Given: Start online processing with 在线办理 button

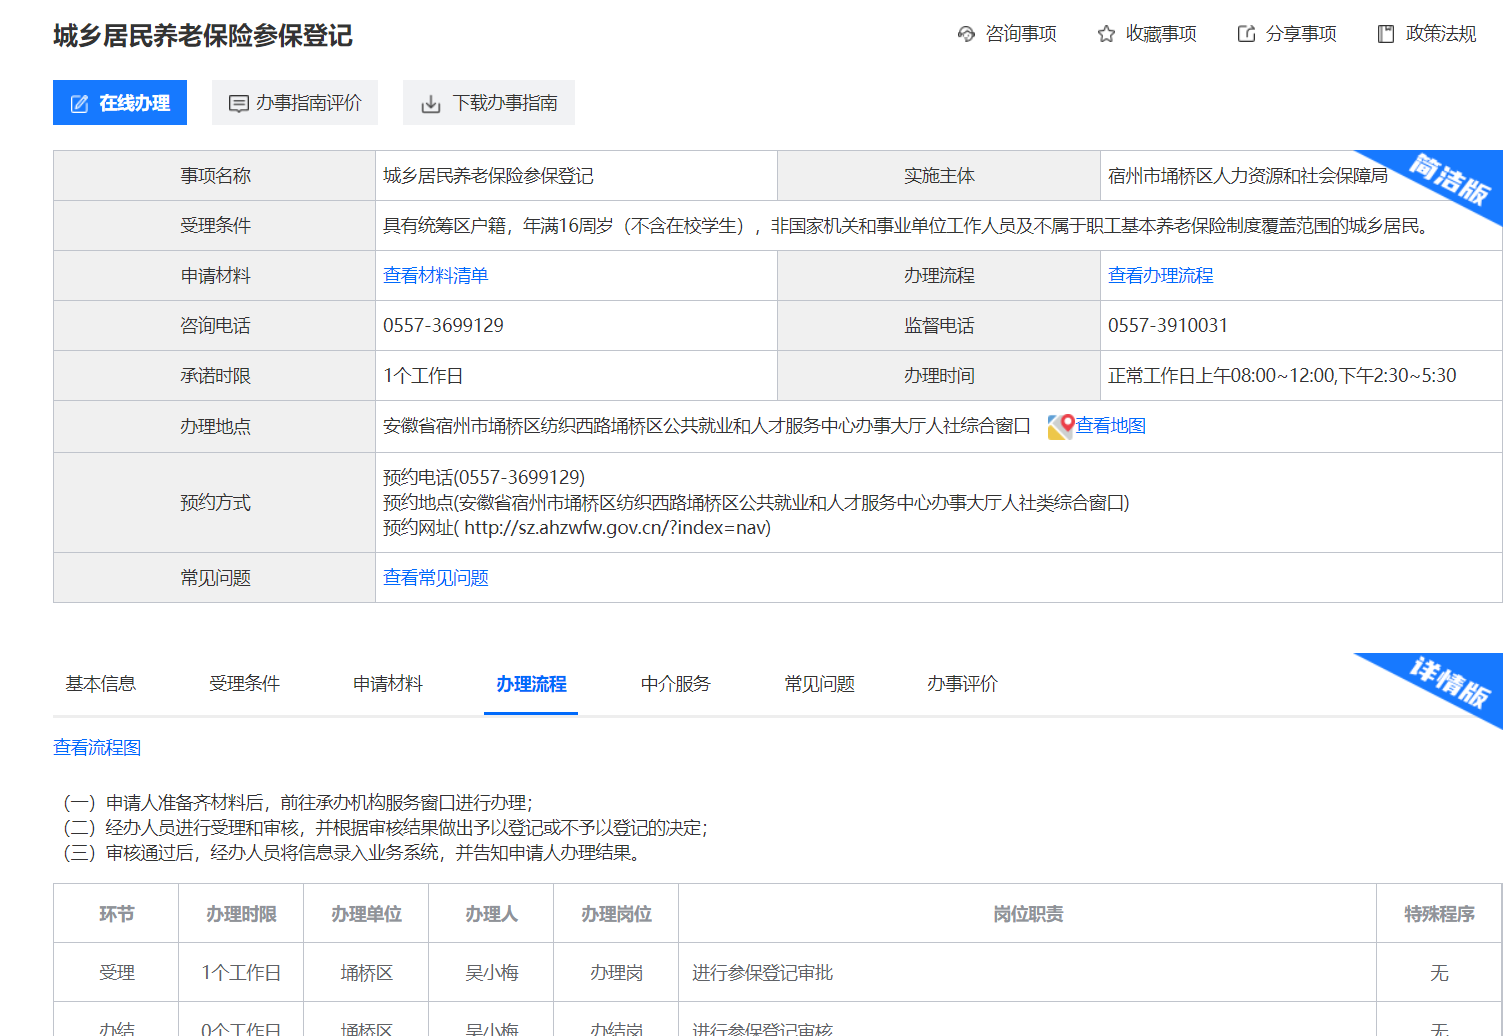Looking at the screenshot, I should tap(120, 103).
